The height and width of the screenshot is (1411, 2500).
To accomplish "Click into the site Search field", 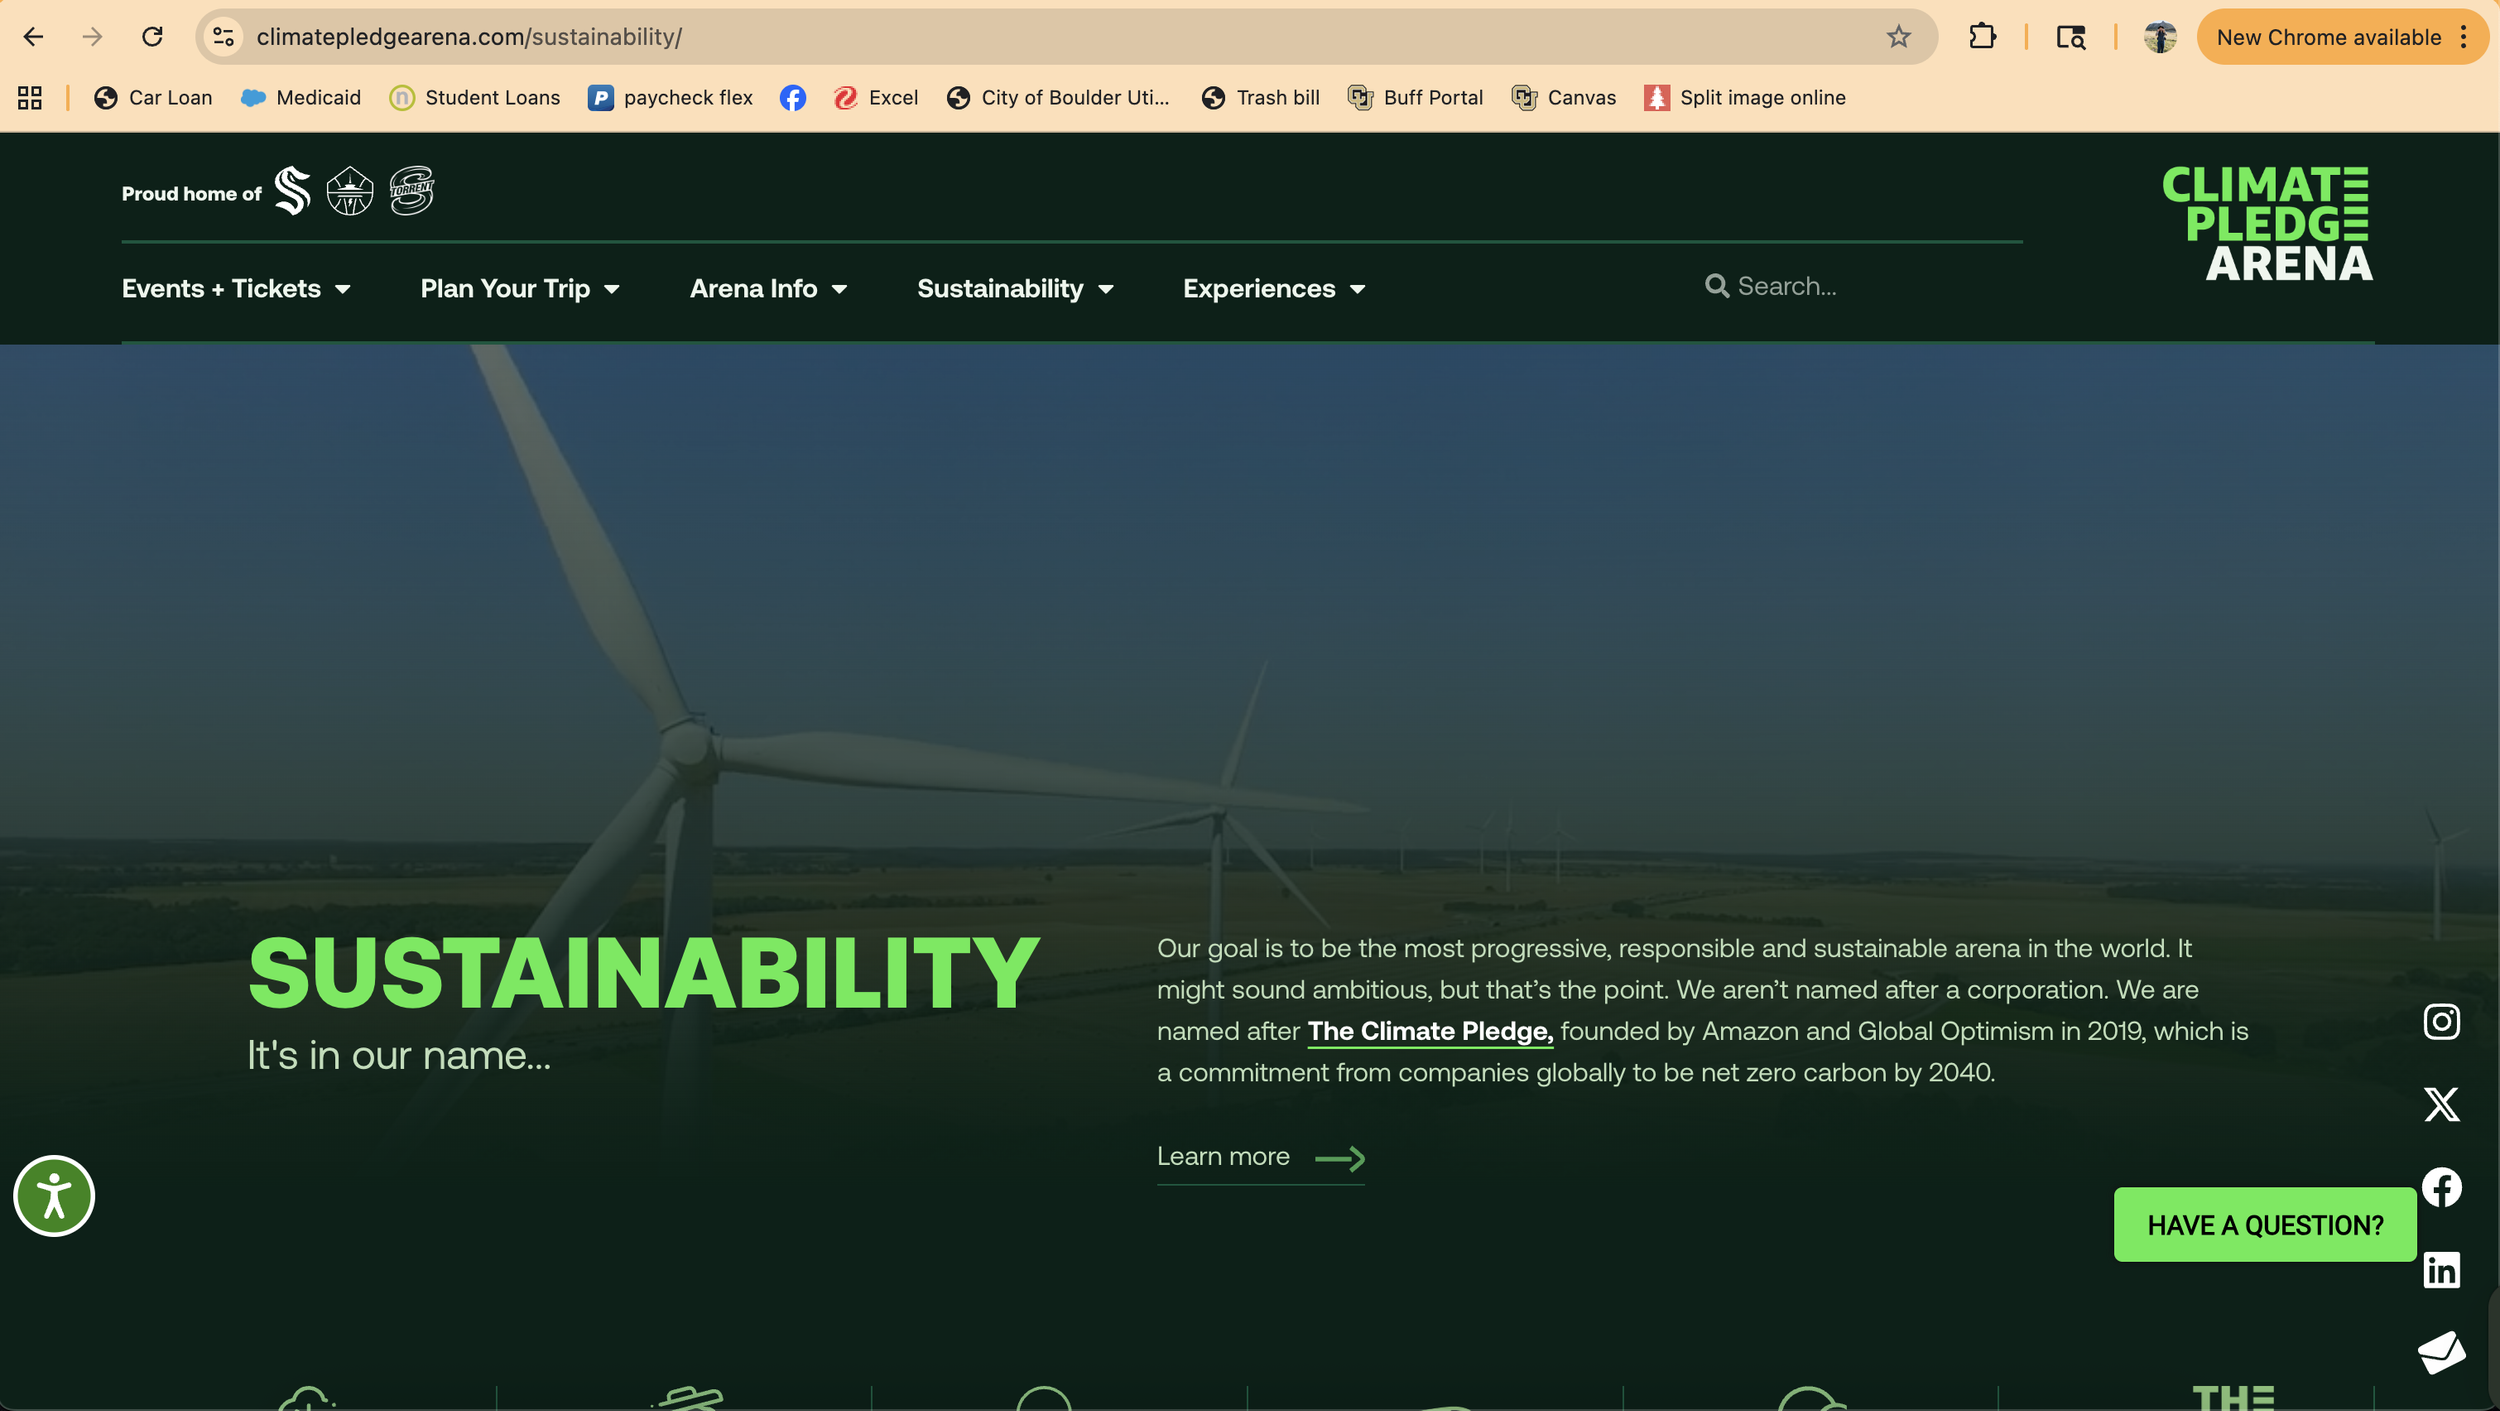I will [1850, 287].
